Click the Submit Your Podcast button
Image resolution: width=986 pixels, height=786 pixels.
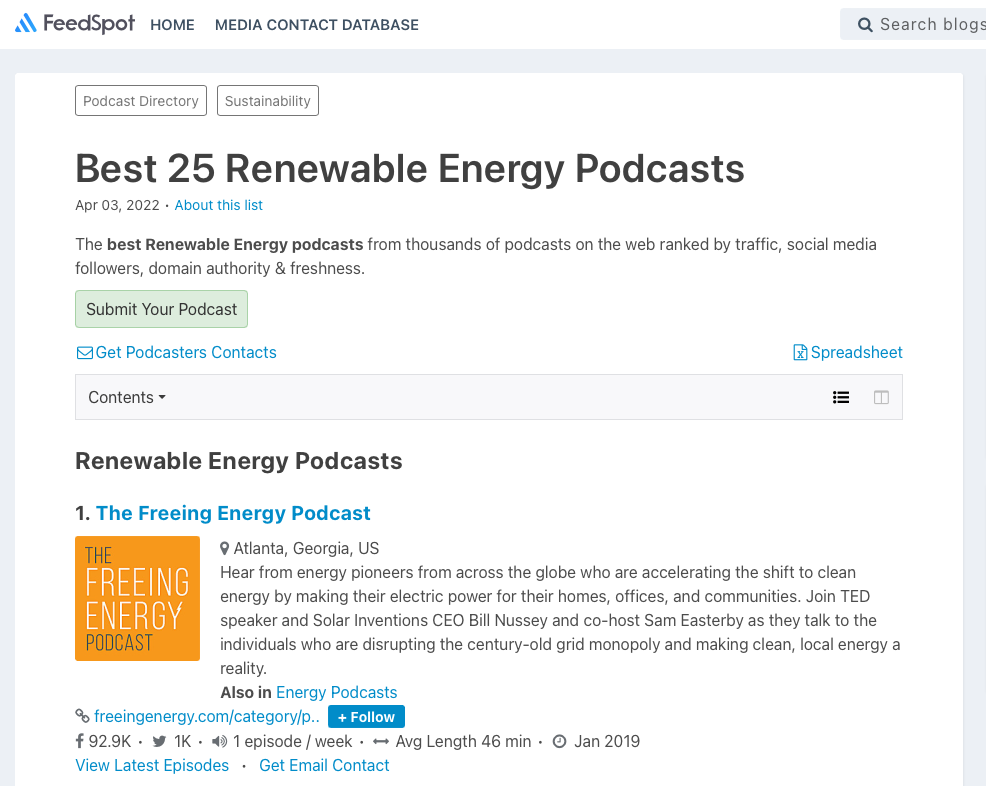pos(162,309)
